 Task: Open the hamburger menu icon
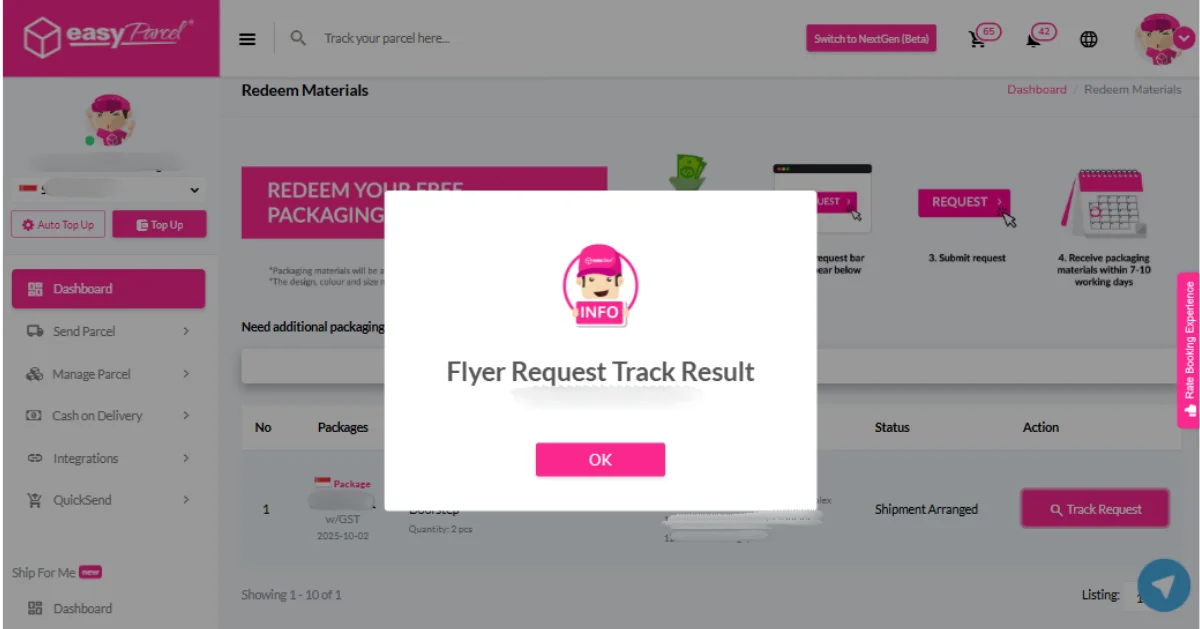[x=247, y=39]
